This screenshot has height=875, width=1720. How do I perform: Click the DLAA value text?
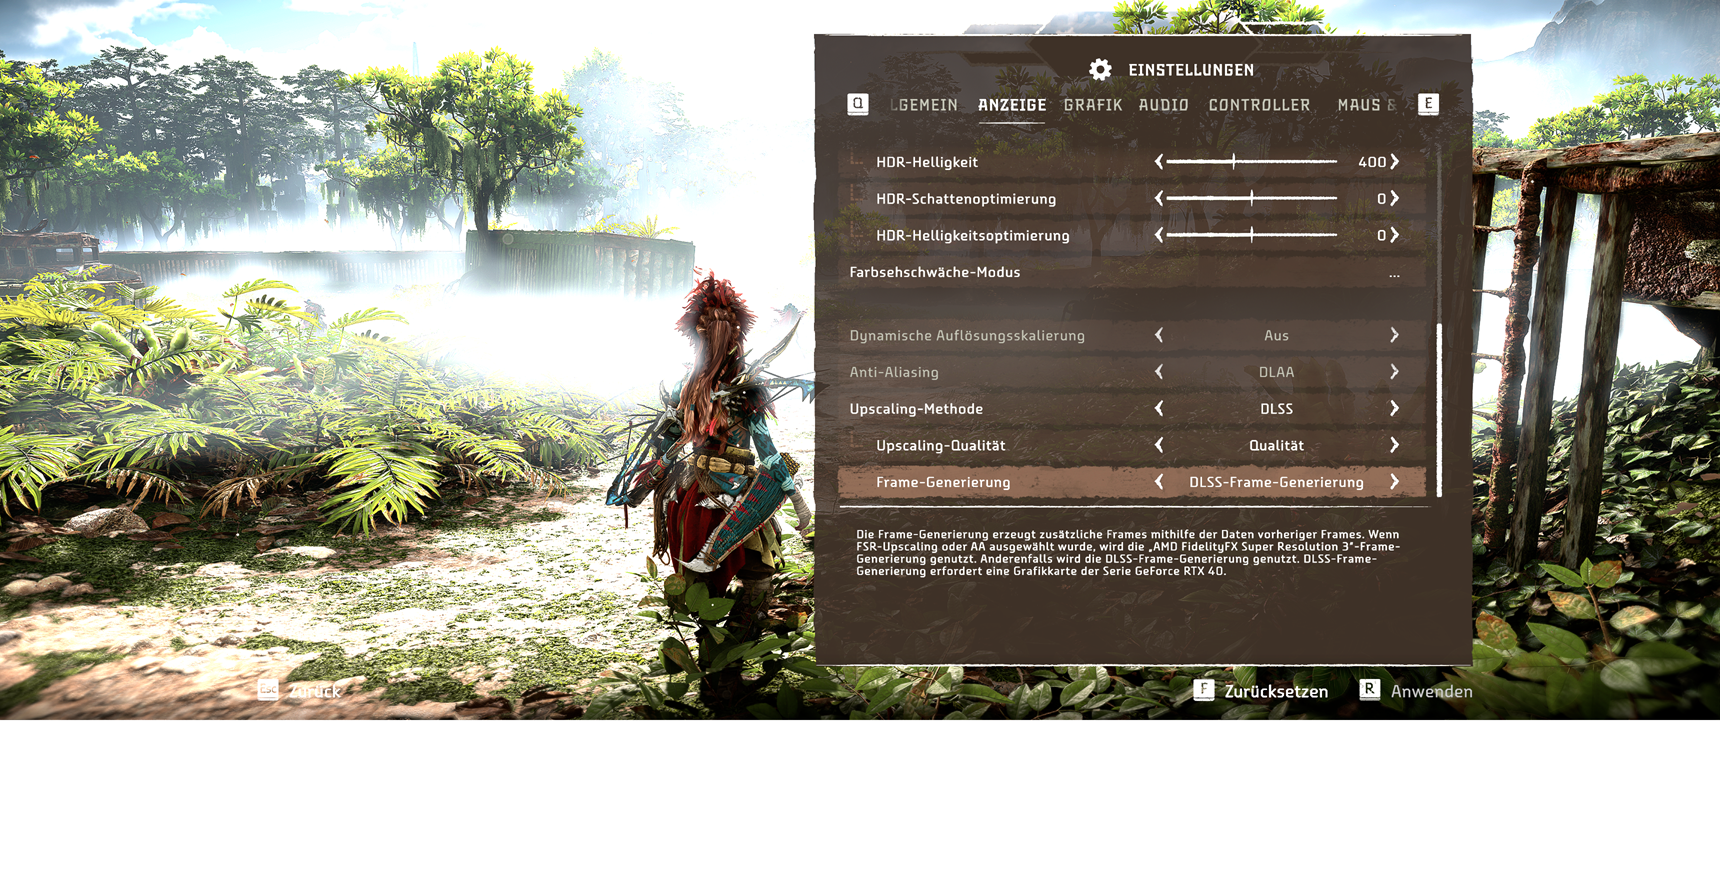pyautogui.click(x=1276, y=372)
